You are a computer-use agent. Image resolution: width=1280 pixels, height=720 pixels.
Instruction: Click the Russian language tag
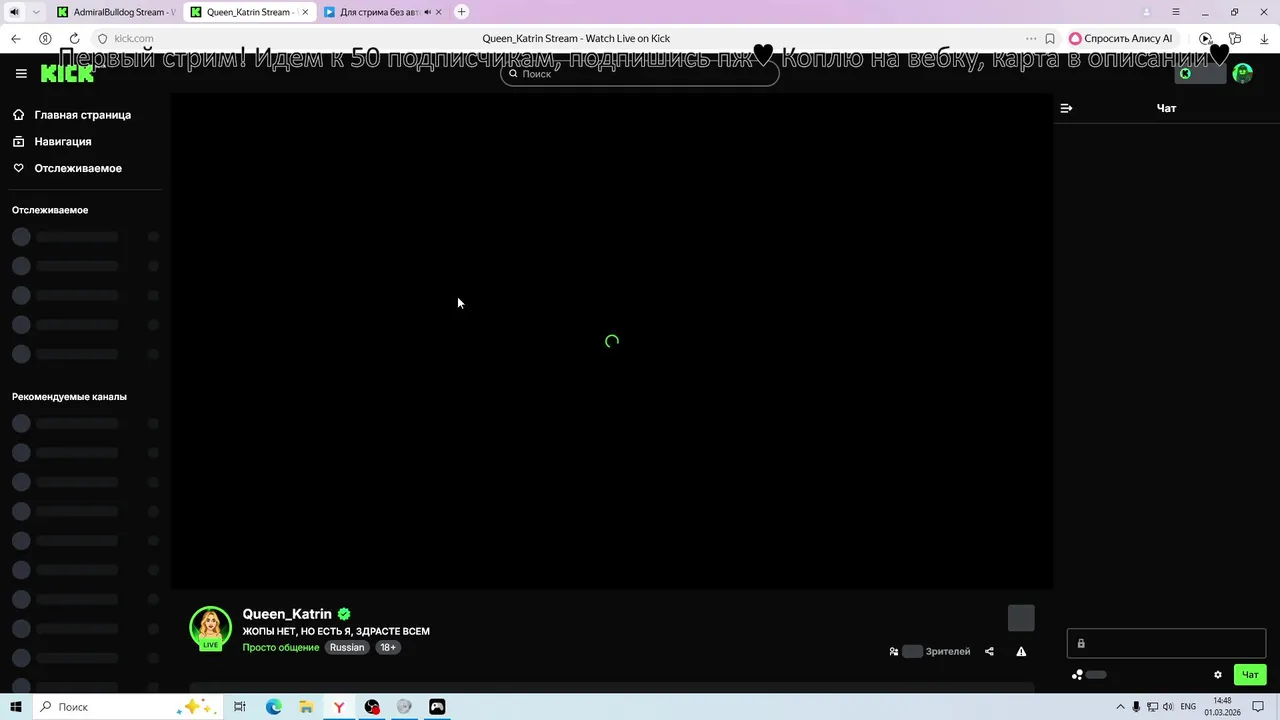coord(347,647)
